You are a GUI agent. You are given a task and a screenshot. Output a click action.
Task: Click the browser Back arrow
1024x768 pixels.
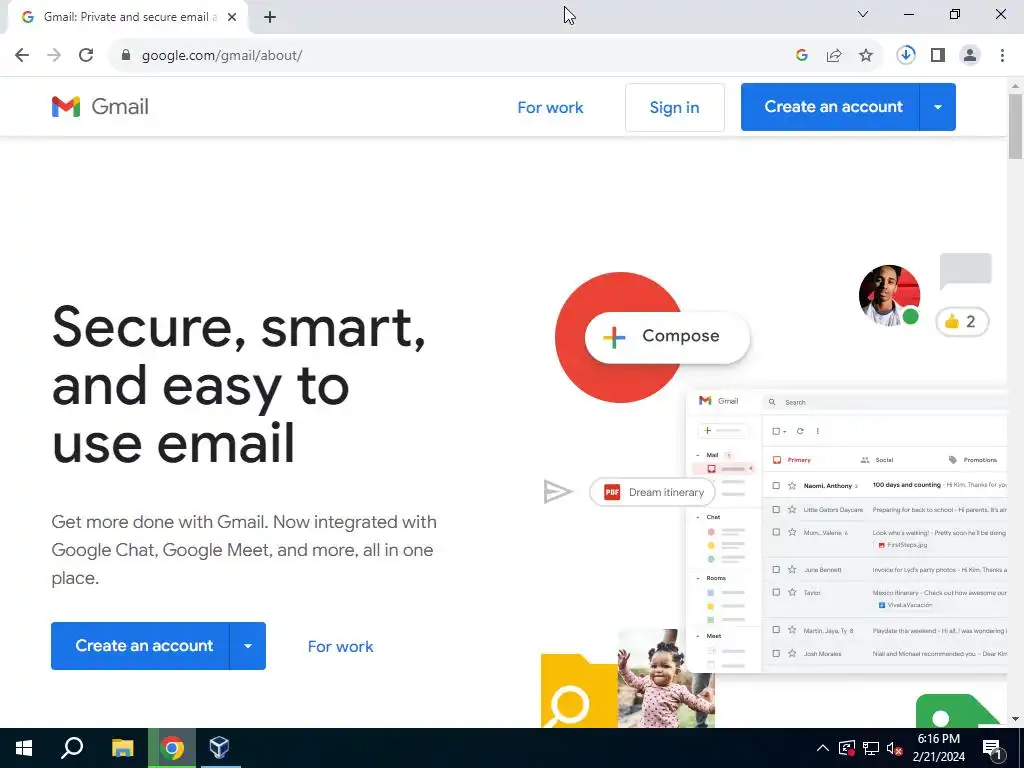pos(22,55)
